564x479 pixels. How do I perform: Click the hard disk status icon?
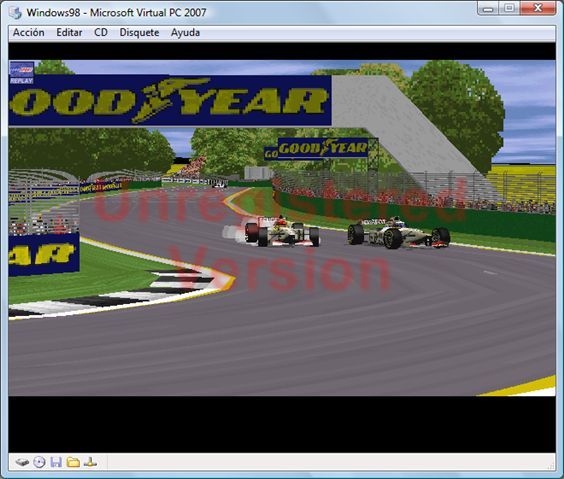tap(22, 462)
